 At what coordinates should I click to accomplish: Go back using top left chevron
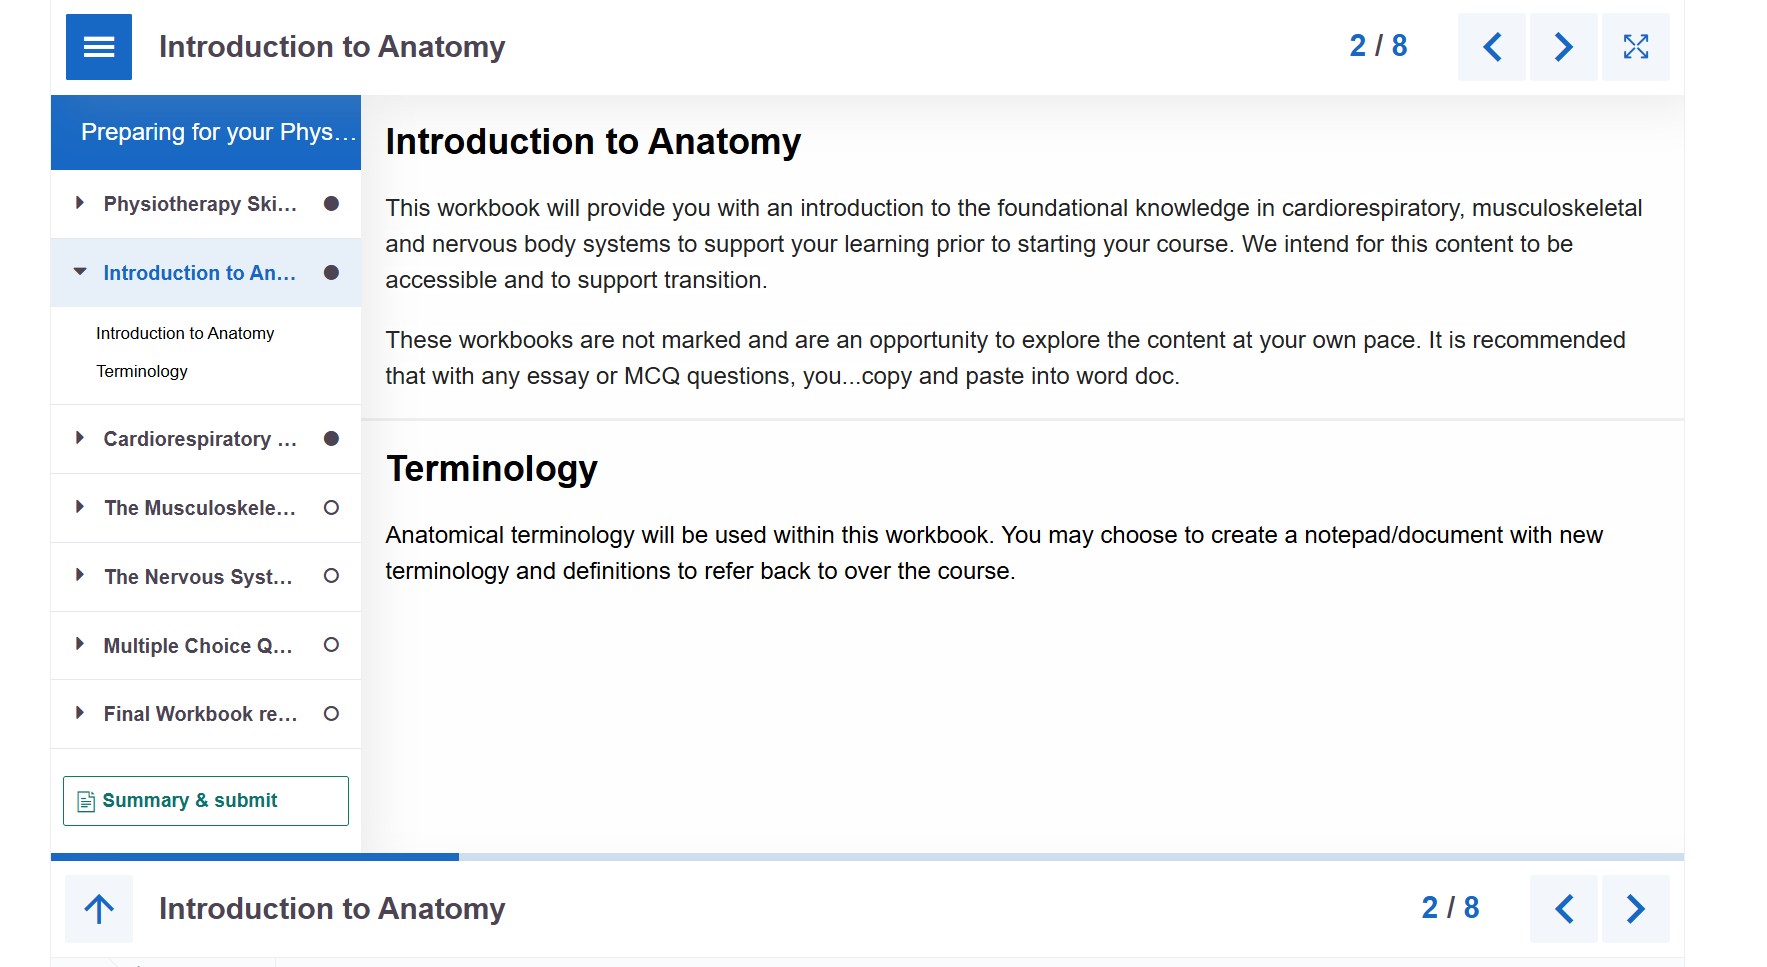(1491, 46)
